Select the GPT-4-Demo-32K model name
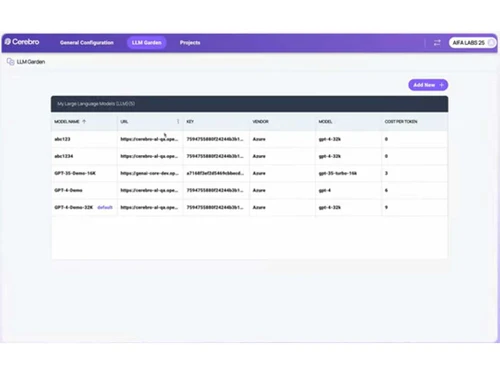 click(74, 207)
